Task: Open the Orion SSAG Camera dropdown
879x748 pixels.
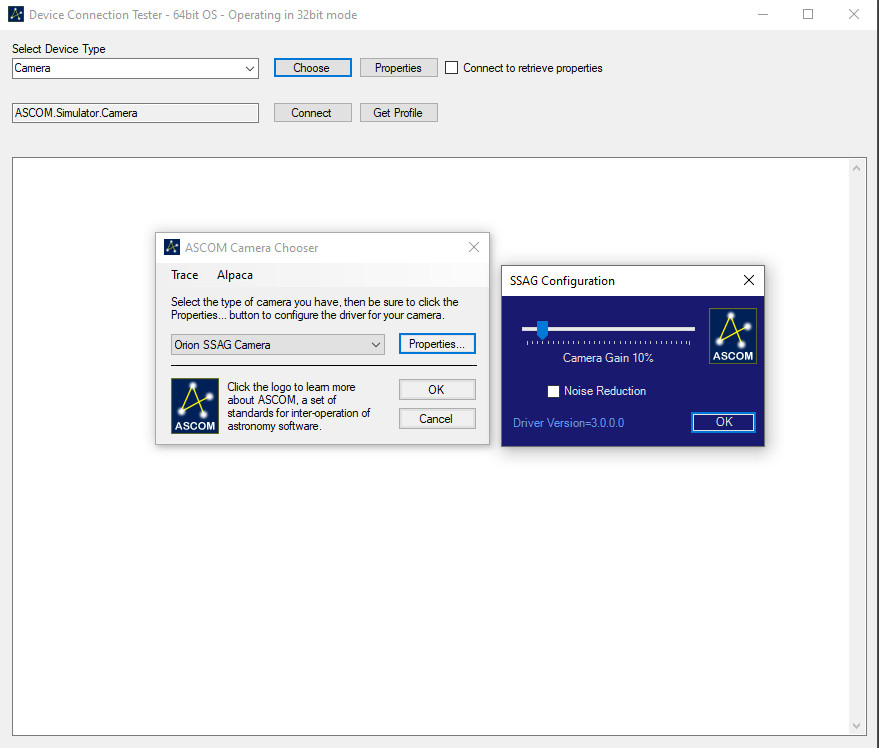Action: click(277, 344)
